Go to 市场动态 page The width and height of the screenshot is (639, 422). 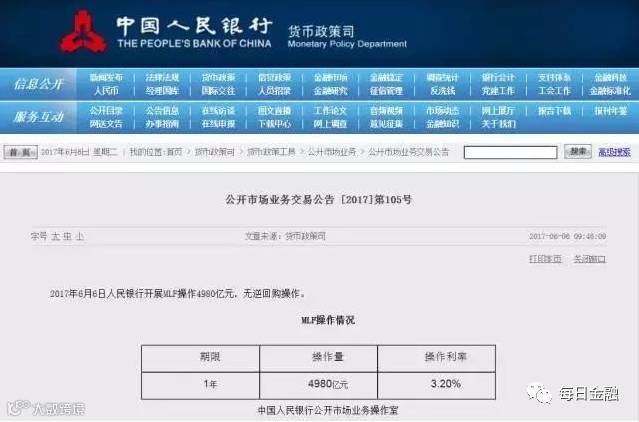442,110
